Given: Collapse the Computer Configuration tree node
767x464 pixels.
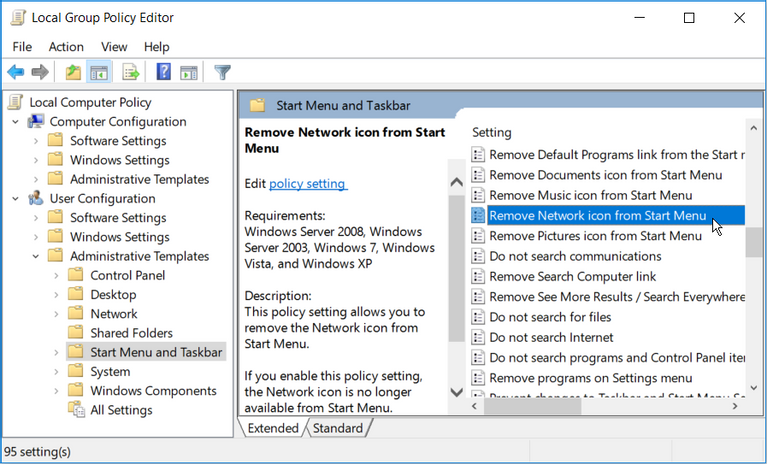Looking at the screenshot, I should [16, 122].
